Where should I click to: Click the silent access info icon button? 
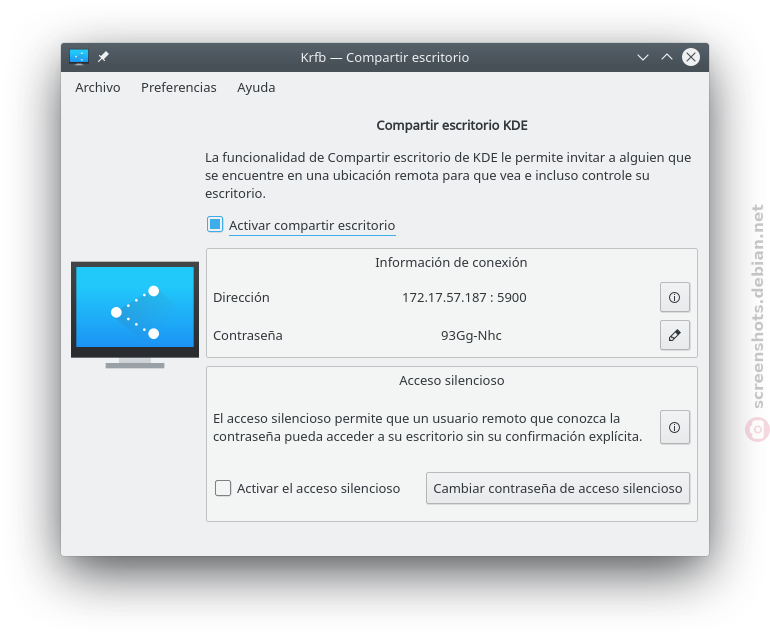[675, 427]
